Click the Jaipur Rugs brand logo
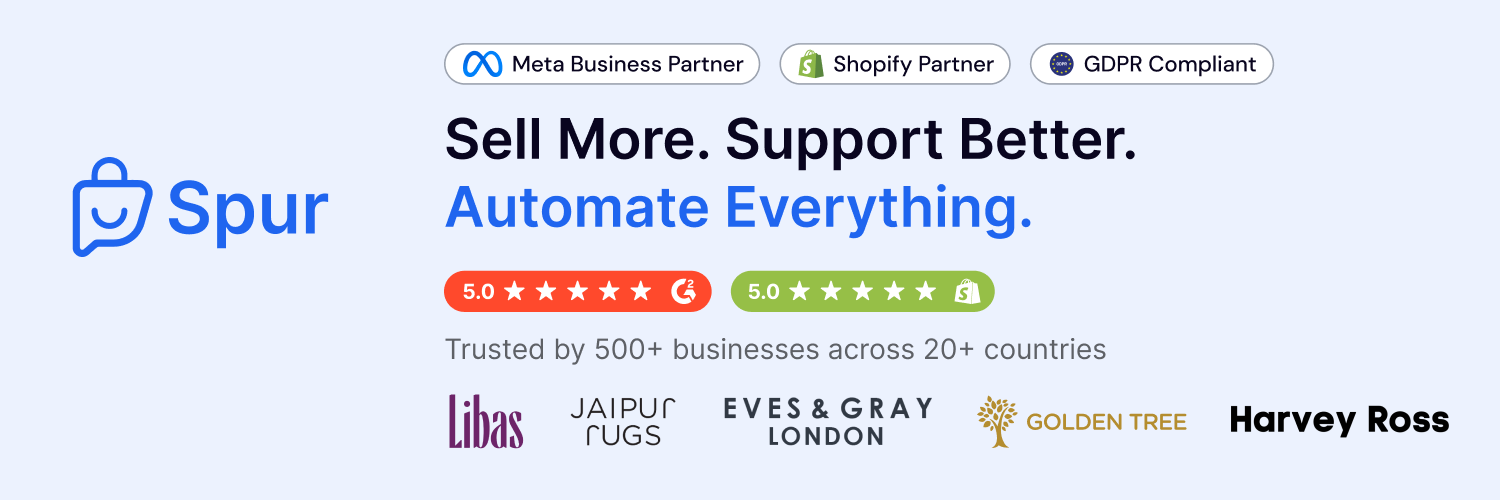1500x500 pixels. coord(623,421)
